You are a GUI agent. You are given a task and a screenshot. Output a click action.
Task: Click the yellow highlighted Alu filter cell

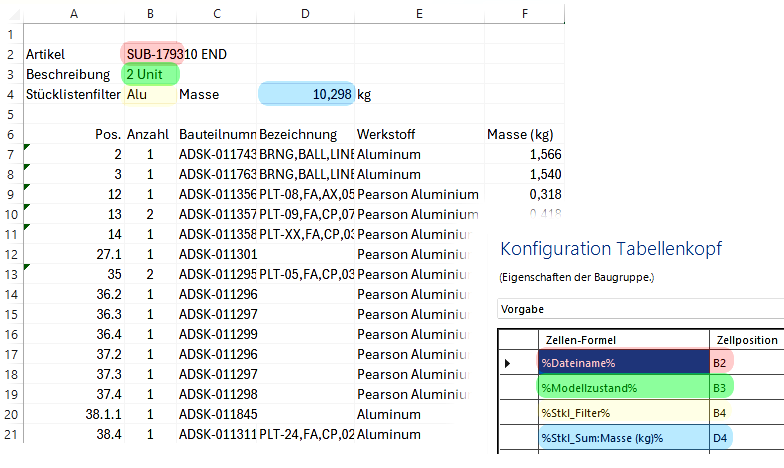click(150, 94)
